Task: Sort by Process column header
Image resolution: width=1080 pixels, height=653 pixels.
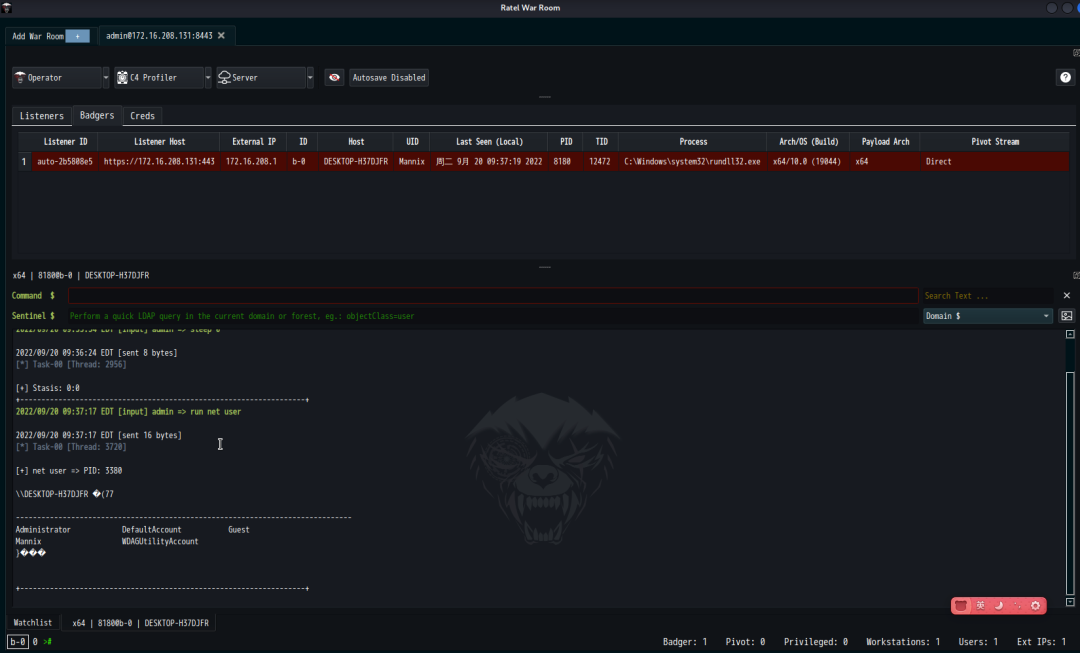Action: (x=693, y=141)
